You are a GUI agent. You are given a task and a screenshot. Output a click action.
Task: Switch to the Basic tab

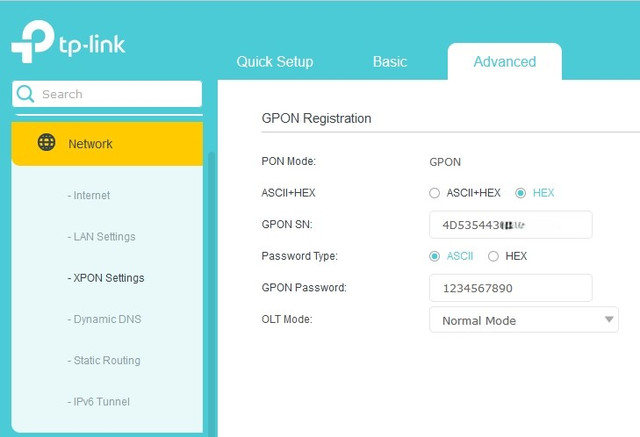pos(390,62)
